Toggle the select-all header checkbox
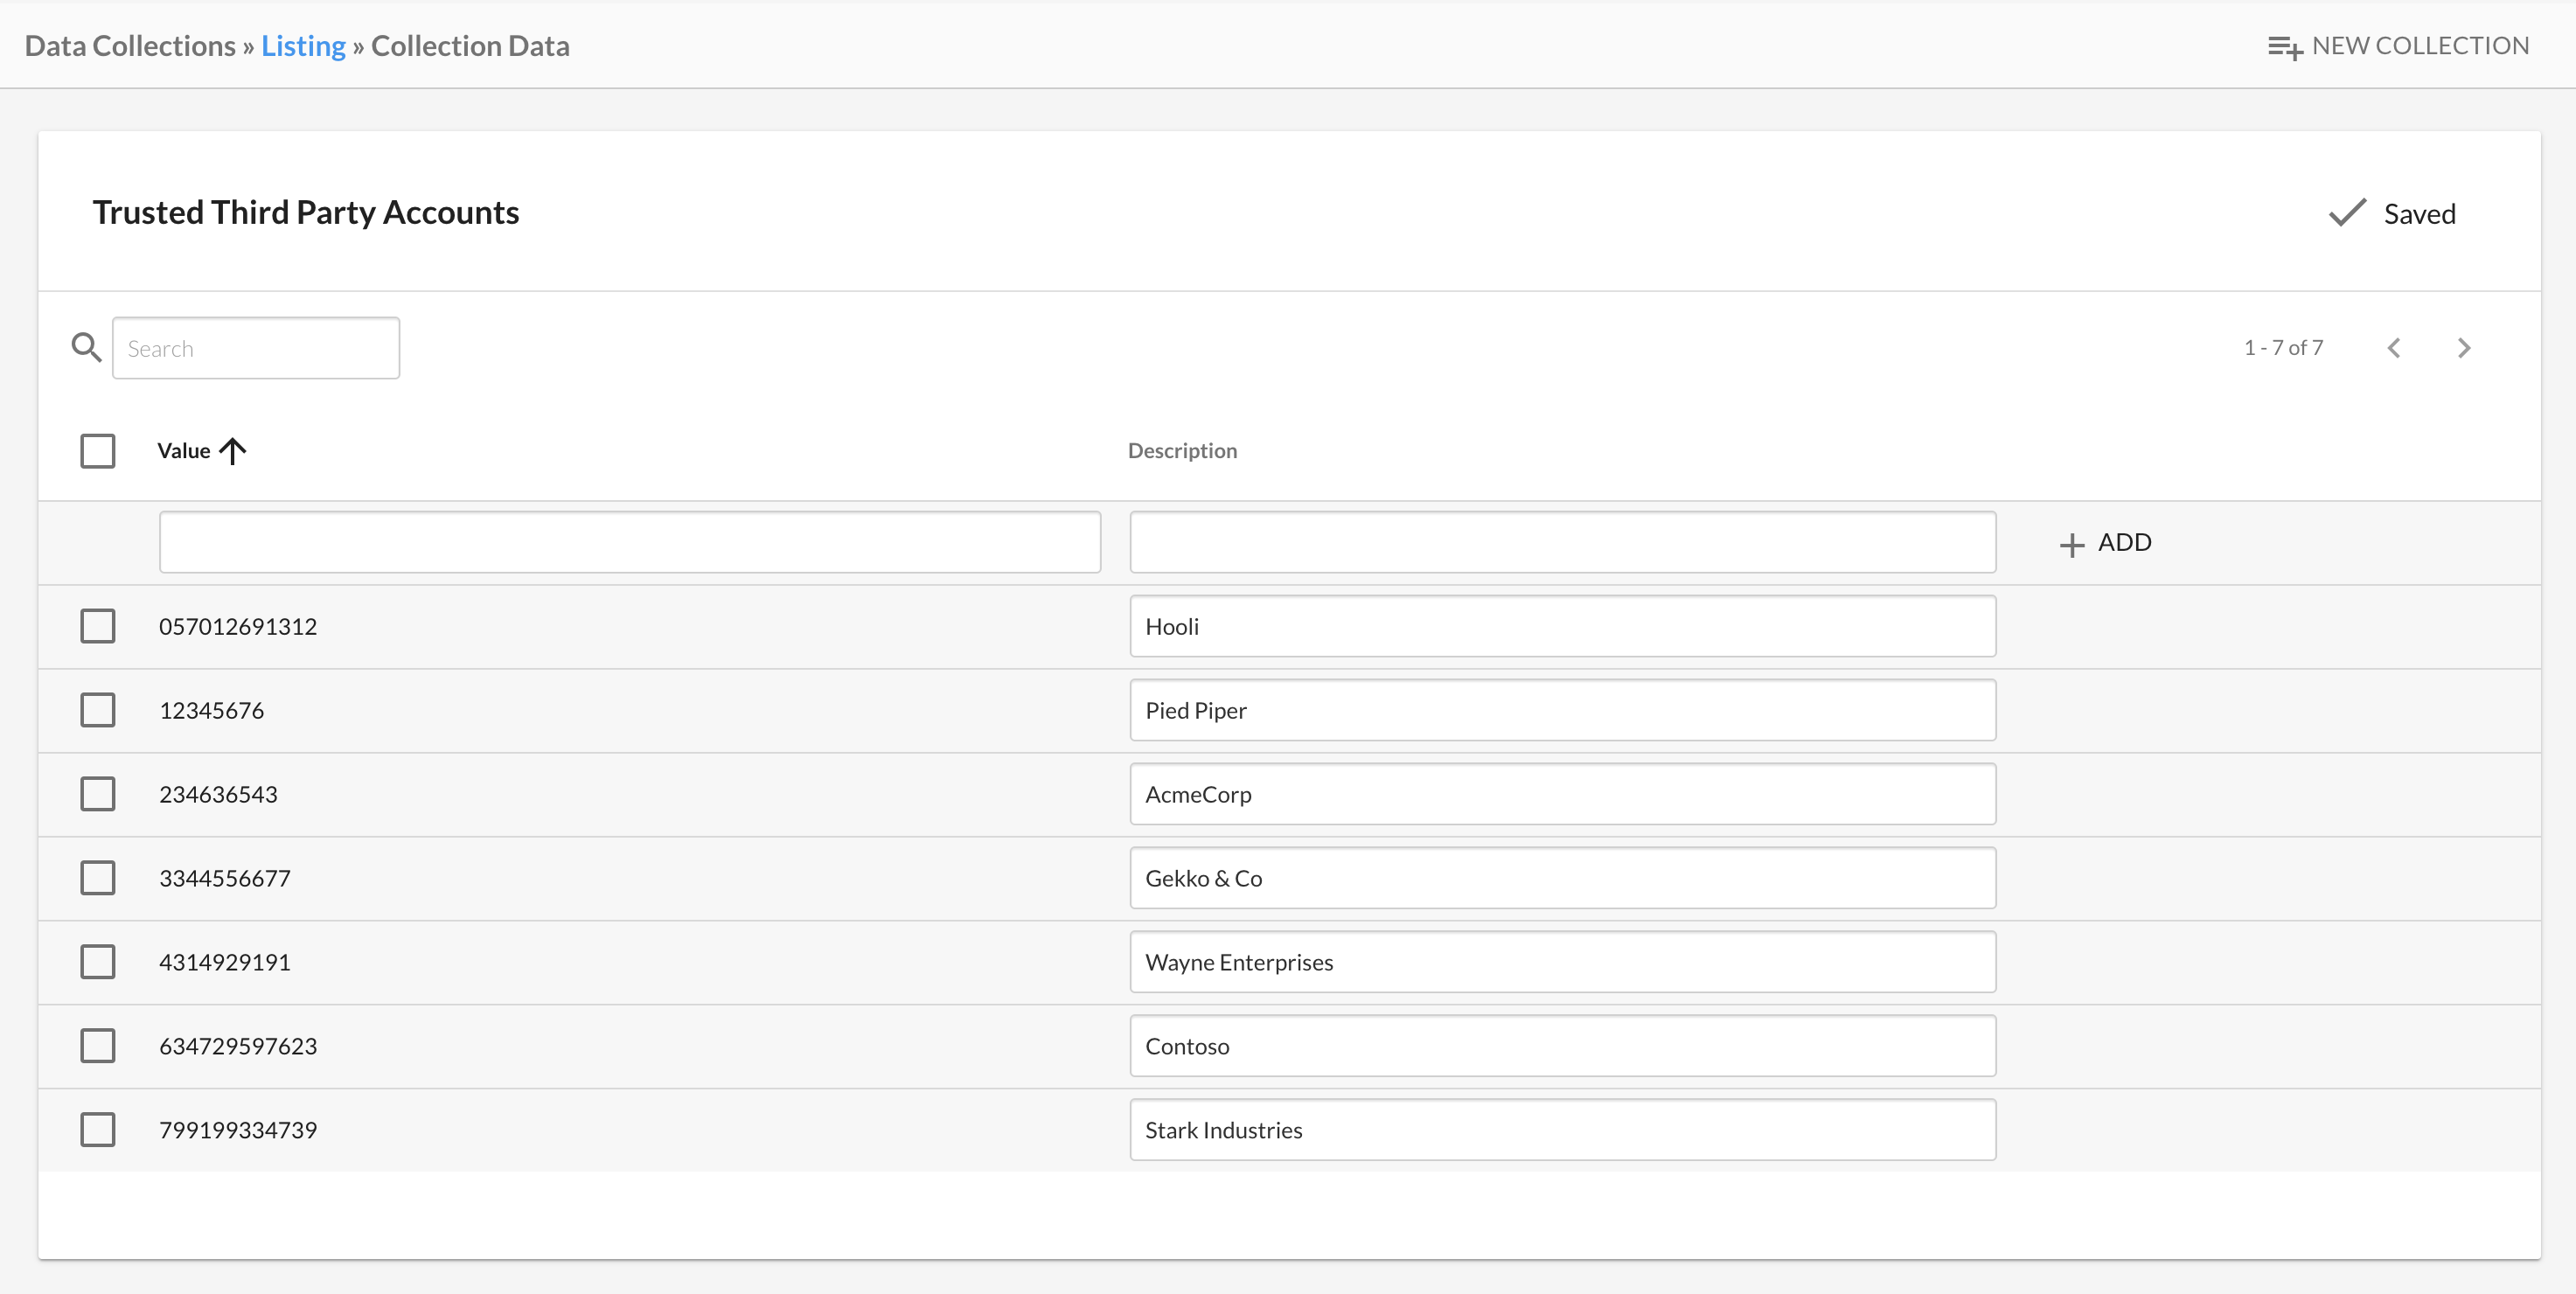This screenshot has width=2576, height=1294. pos(98,451)
